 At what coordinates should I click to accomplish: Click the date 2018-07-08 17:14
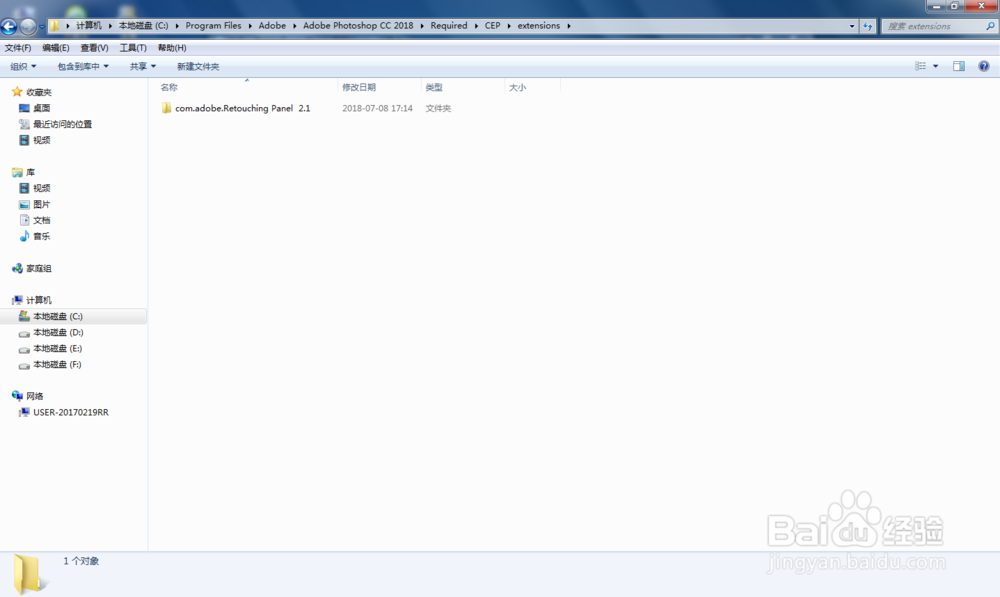(377, 108)
